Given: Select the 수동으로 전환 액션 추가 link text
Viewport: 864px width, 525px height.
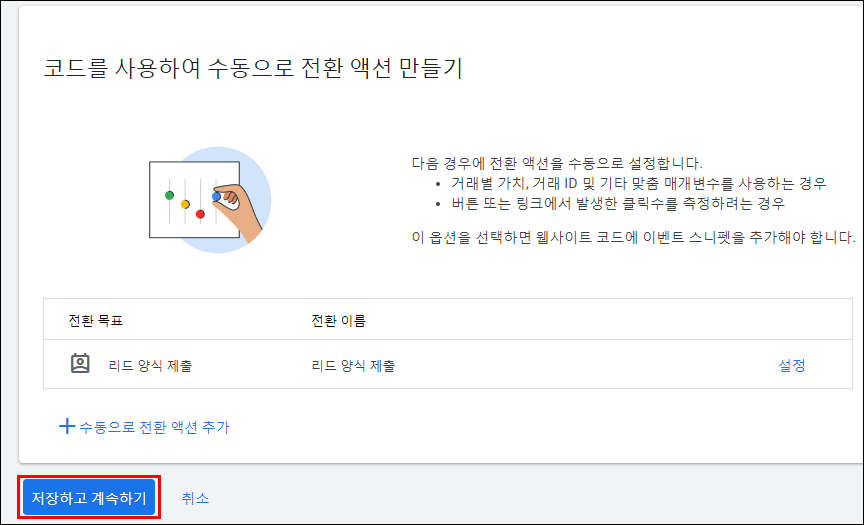Looking at the screenshot, I should [x=153, y=427].
